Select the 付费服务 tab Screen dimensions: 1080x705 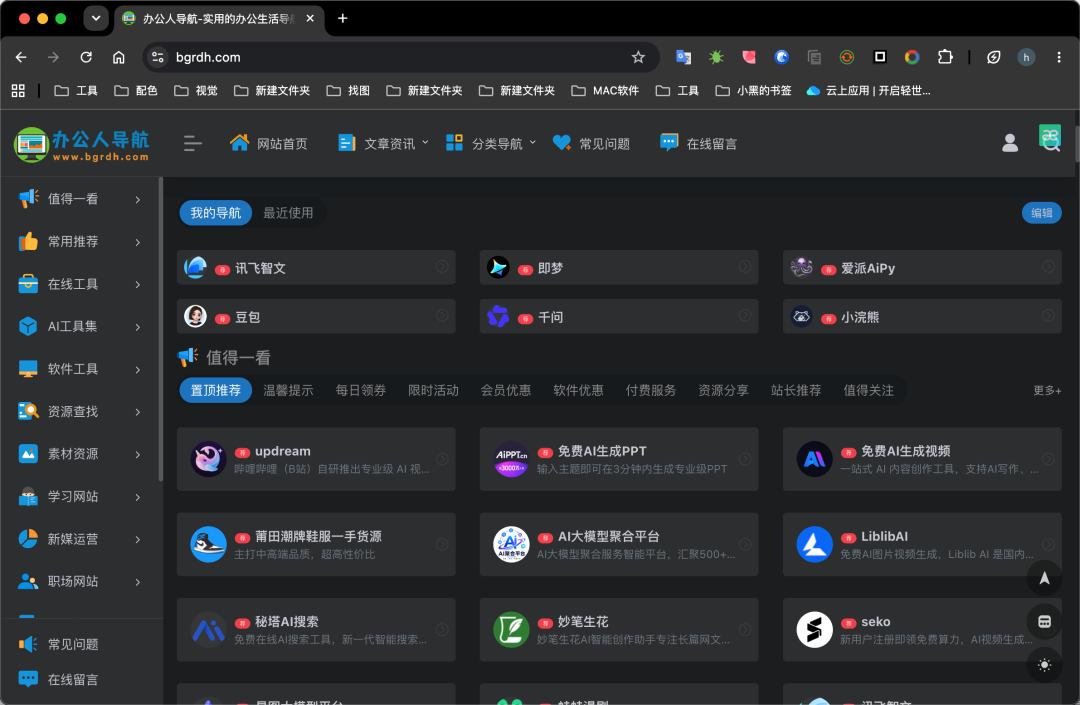coord(651,390)
